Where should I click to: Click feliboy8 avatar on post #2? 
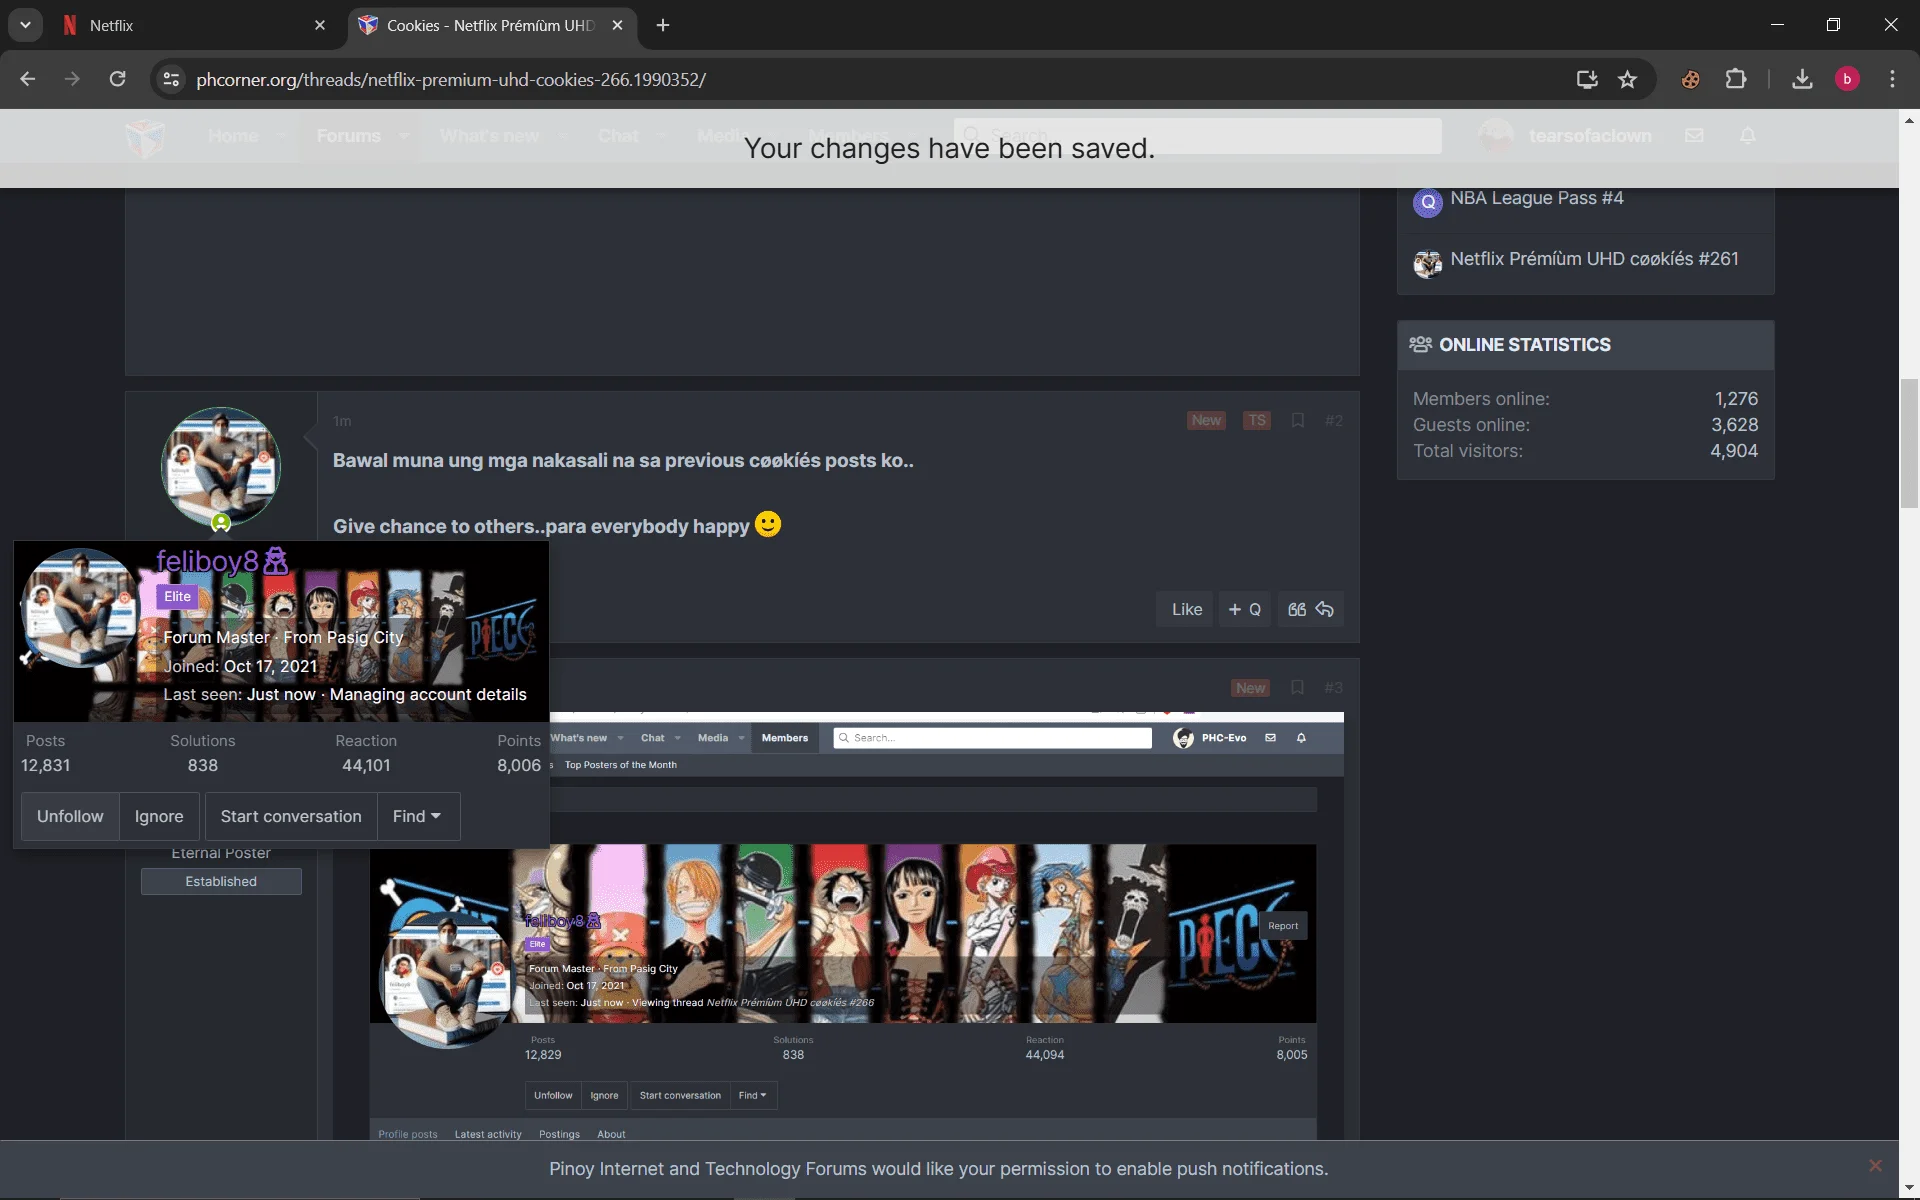tap(221, 467)
